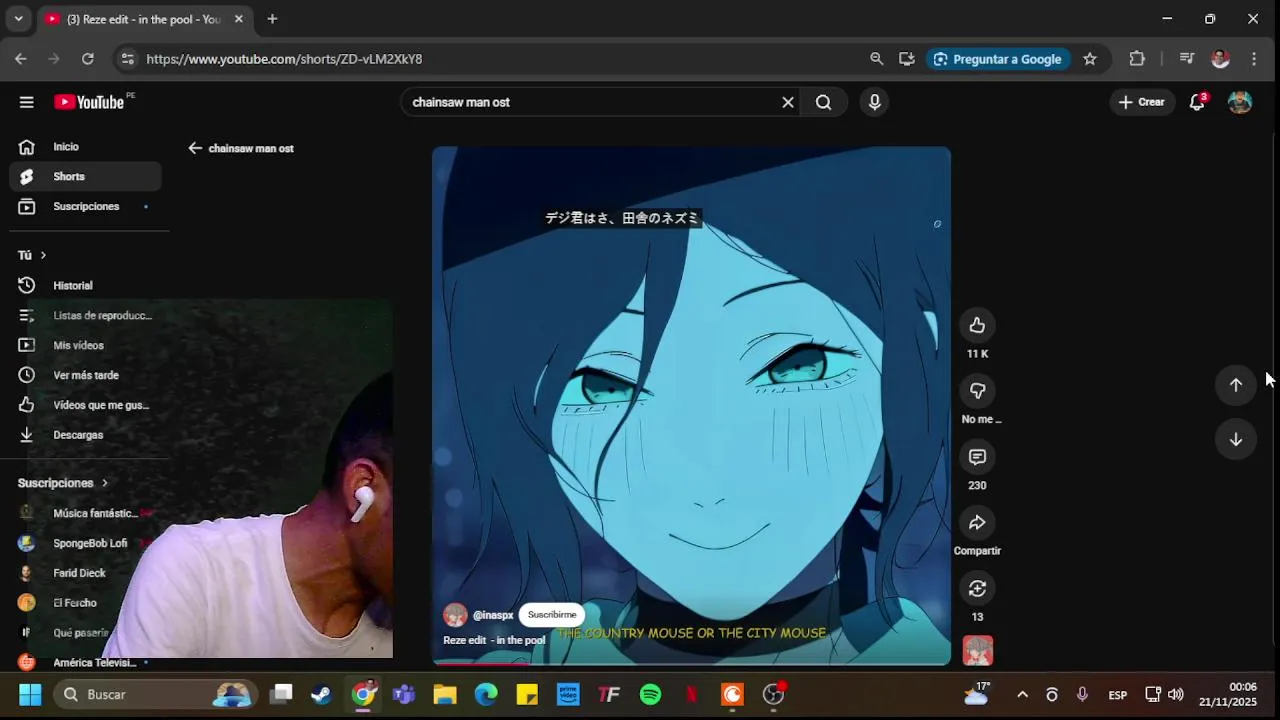
Task: Click the Reze edit - in the pool title
Action: [x=494, y=641]
